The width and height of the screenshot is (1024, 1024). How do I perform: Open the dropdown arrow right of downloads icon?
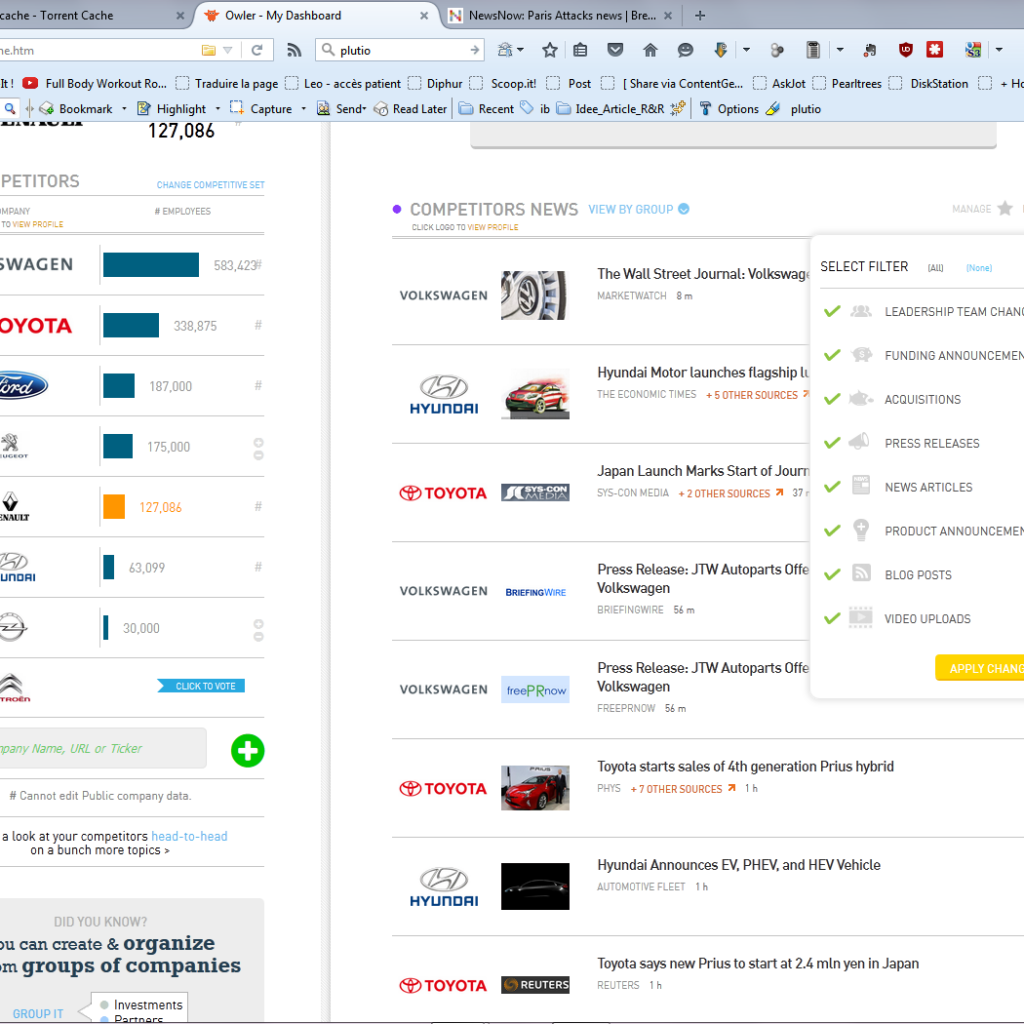click(746, 50)
